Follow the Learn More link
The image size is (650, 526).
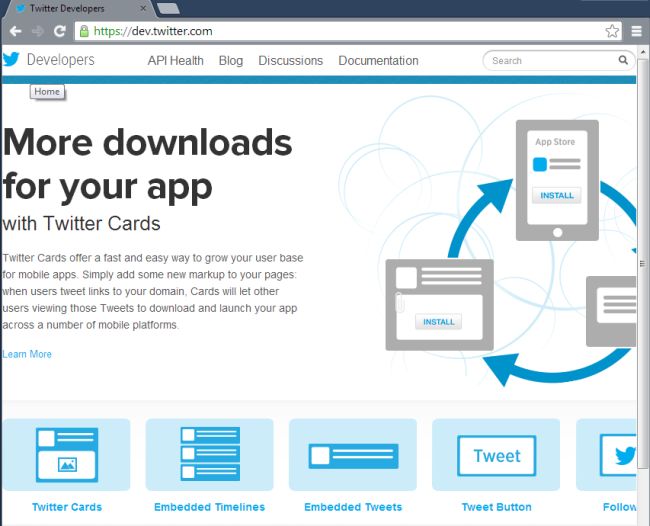pos(27,354)
